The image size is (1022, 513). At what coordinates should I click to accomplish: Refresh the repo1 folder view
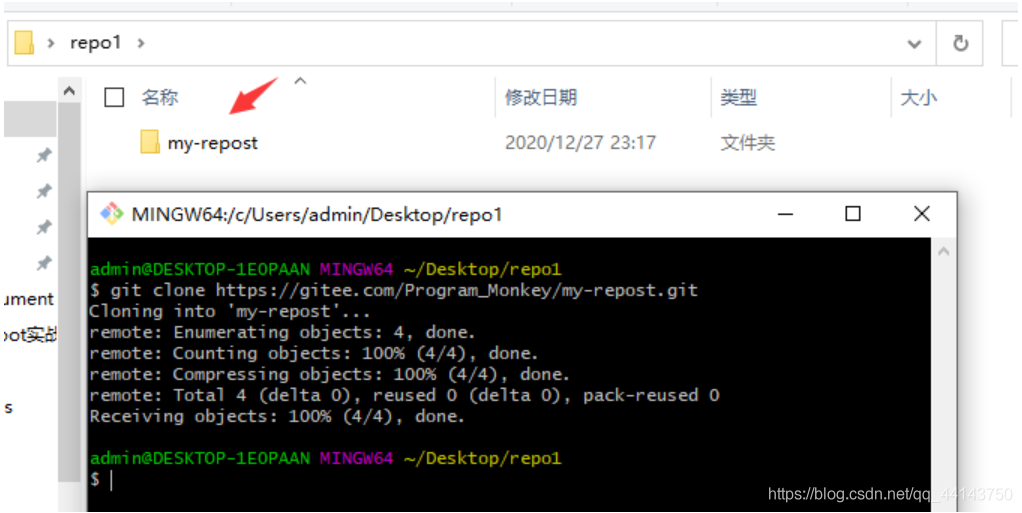coord(960,44)
